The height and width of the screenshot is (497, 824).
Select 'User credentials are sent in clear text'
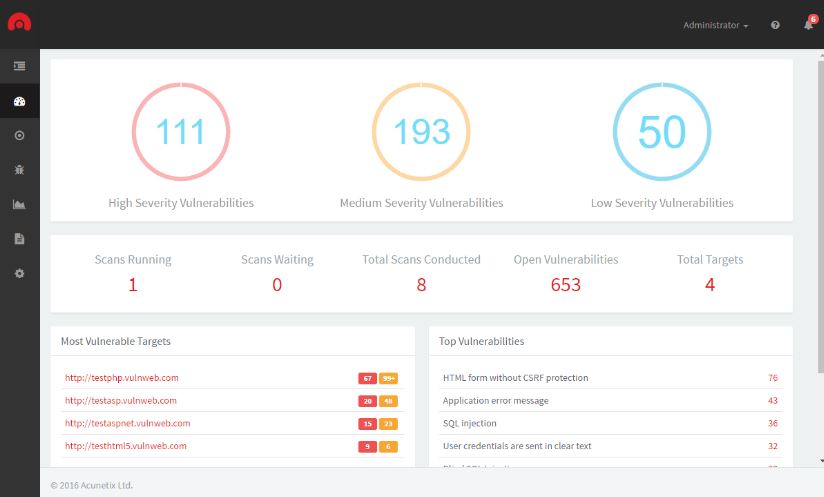click(611, 446)
